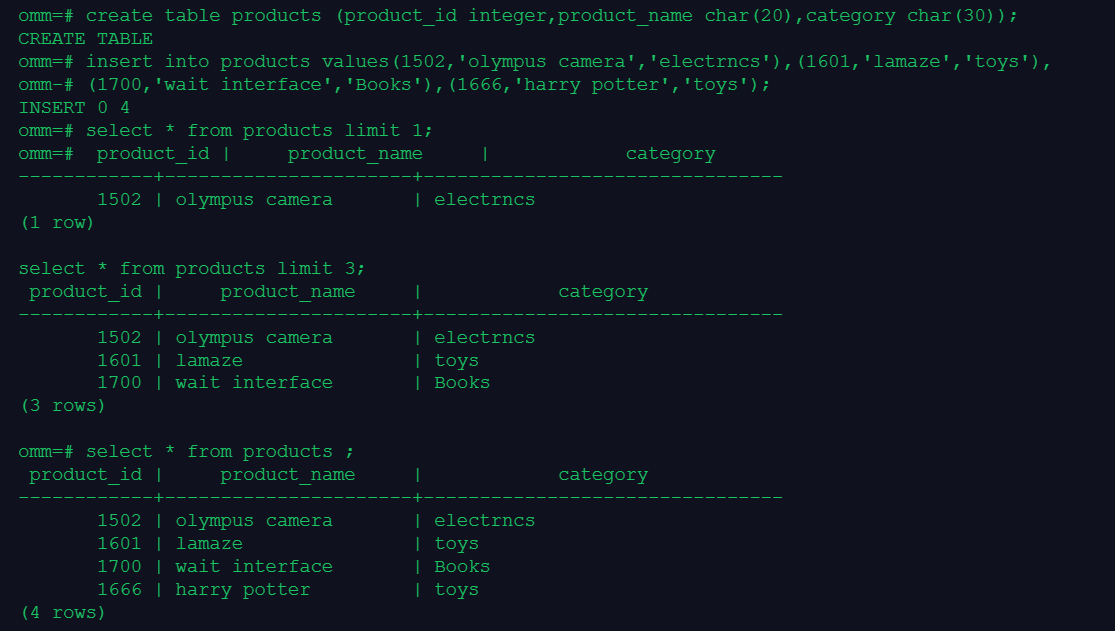Click the CREATE TABLE output line
Image resolution: width=1115 pixels, height=631 pixels.
click(x=85, y=39)
